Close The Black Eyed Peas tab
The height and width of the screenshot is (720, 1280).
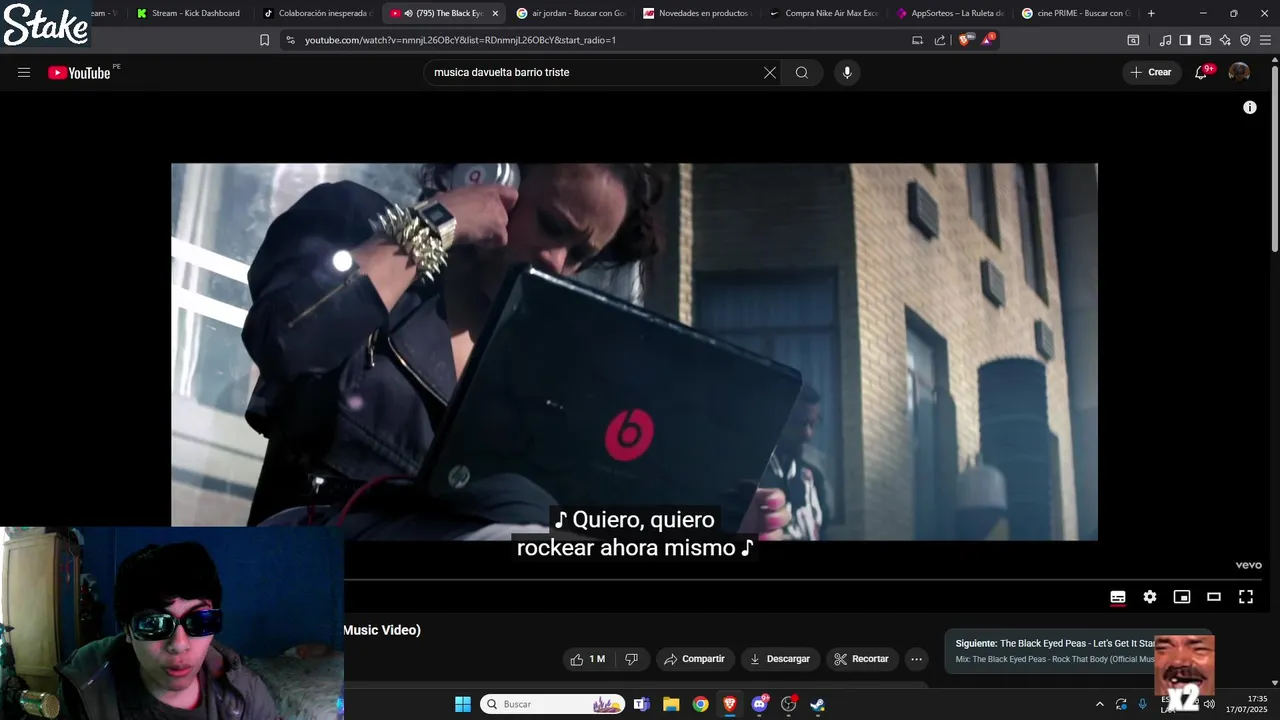click(x=495, y=13)
